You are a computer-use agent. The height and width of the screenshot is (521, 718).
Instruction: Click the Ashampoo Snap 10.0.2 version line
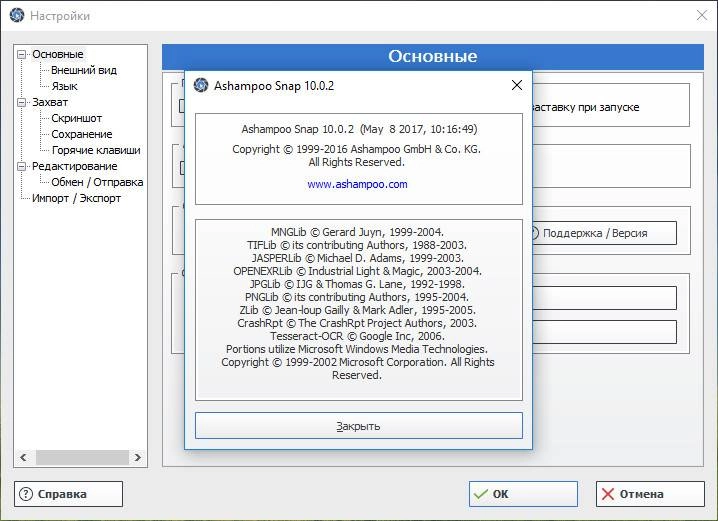[x=359, y=129]
